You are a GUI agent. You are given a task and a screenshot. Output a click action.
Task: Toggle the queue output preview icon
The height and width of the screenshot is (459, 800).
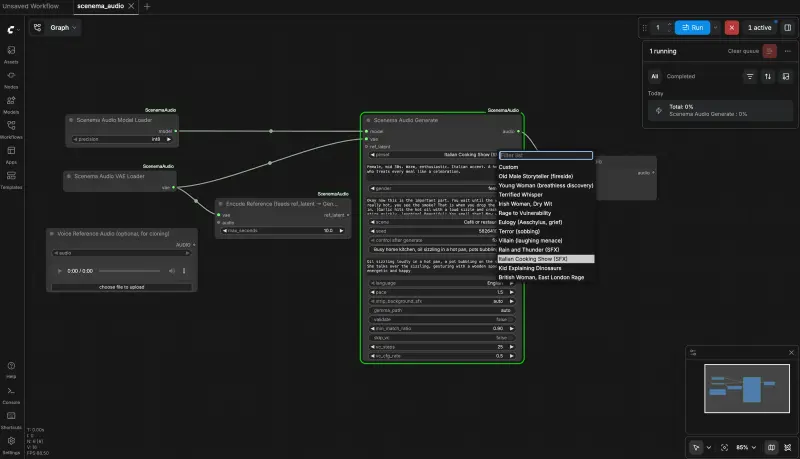click(786, 76)
